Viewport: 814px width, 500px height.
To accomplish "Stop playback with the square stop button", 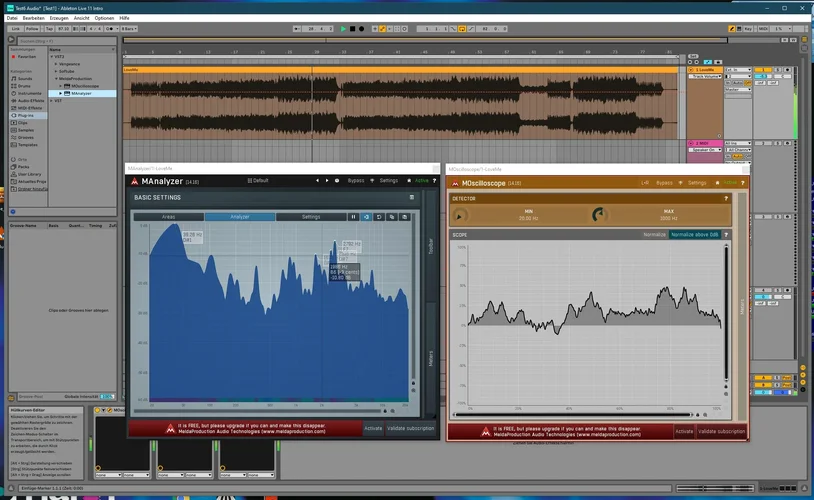I will pyautogui.click(x=352, y=29).
